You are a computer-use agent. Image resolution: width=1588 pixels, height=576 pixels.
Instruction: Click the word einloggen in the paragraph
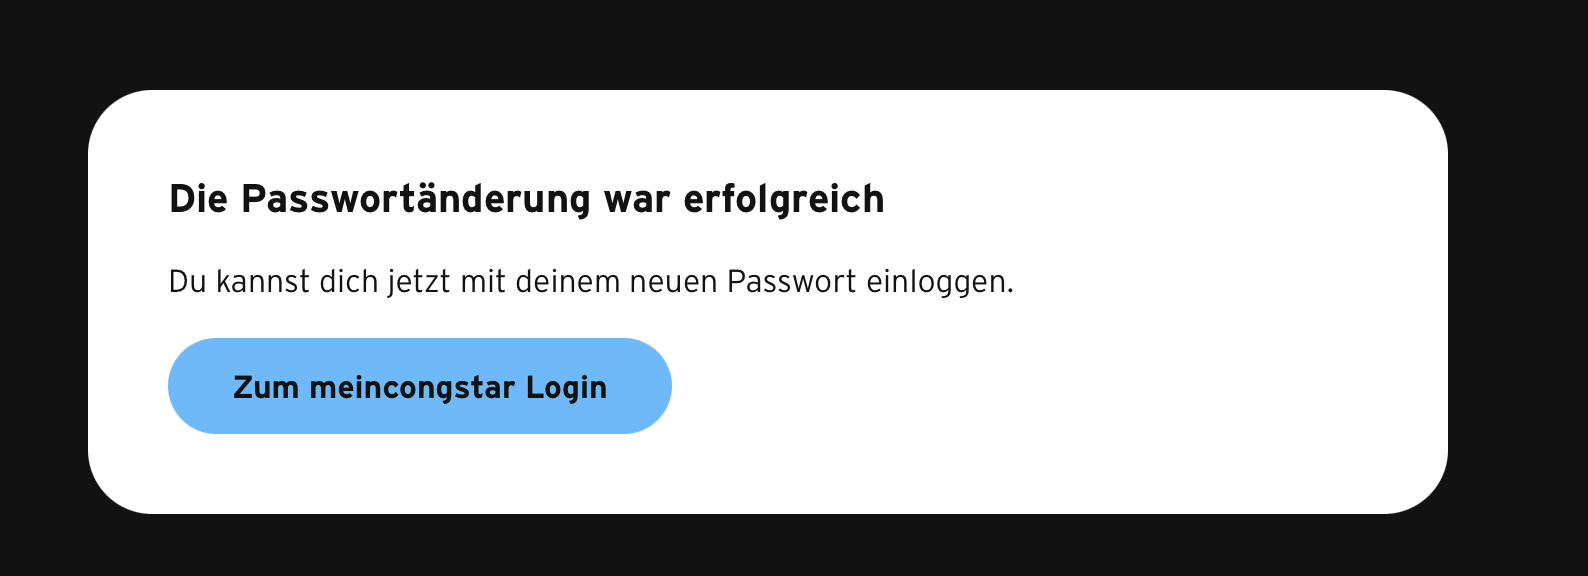[939, 282]
